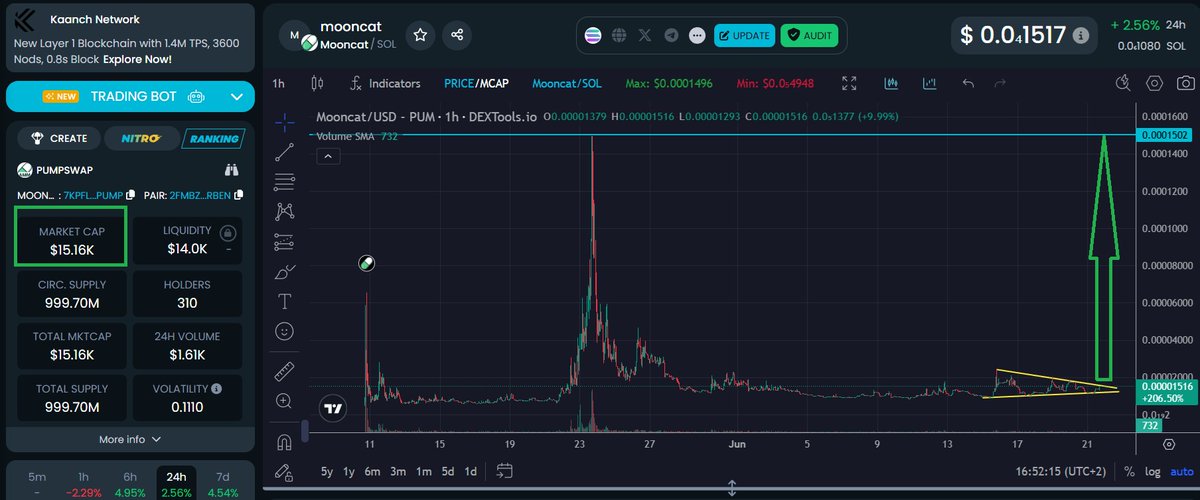Image resolution: width=1200 pixels, height=500 pixels.
Task: Select the XABCD pattern tool
Action: pos(285,212)
